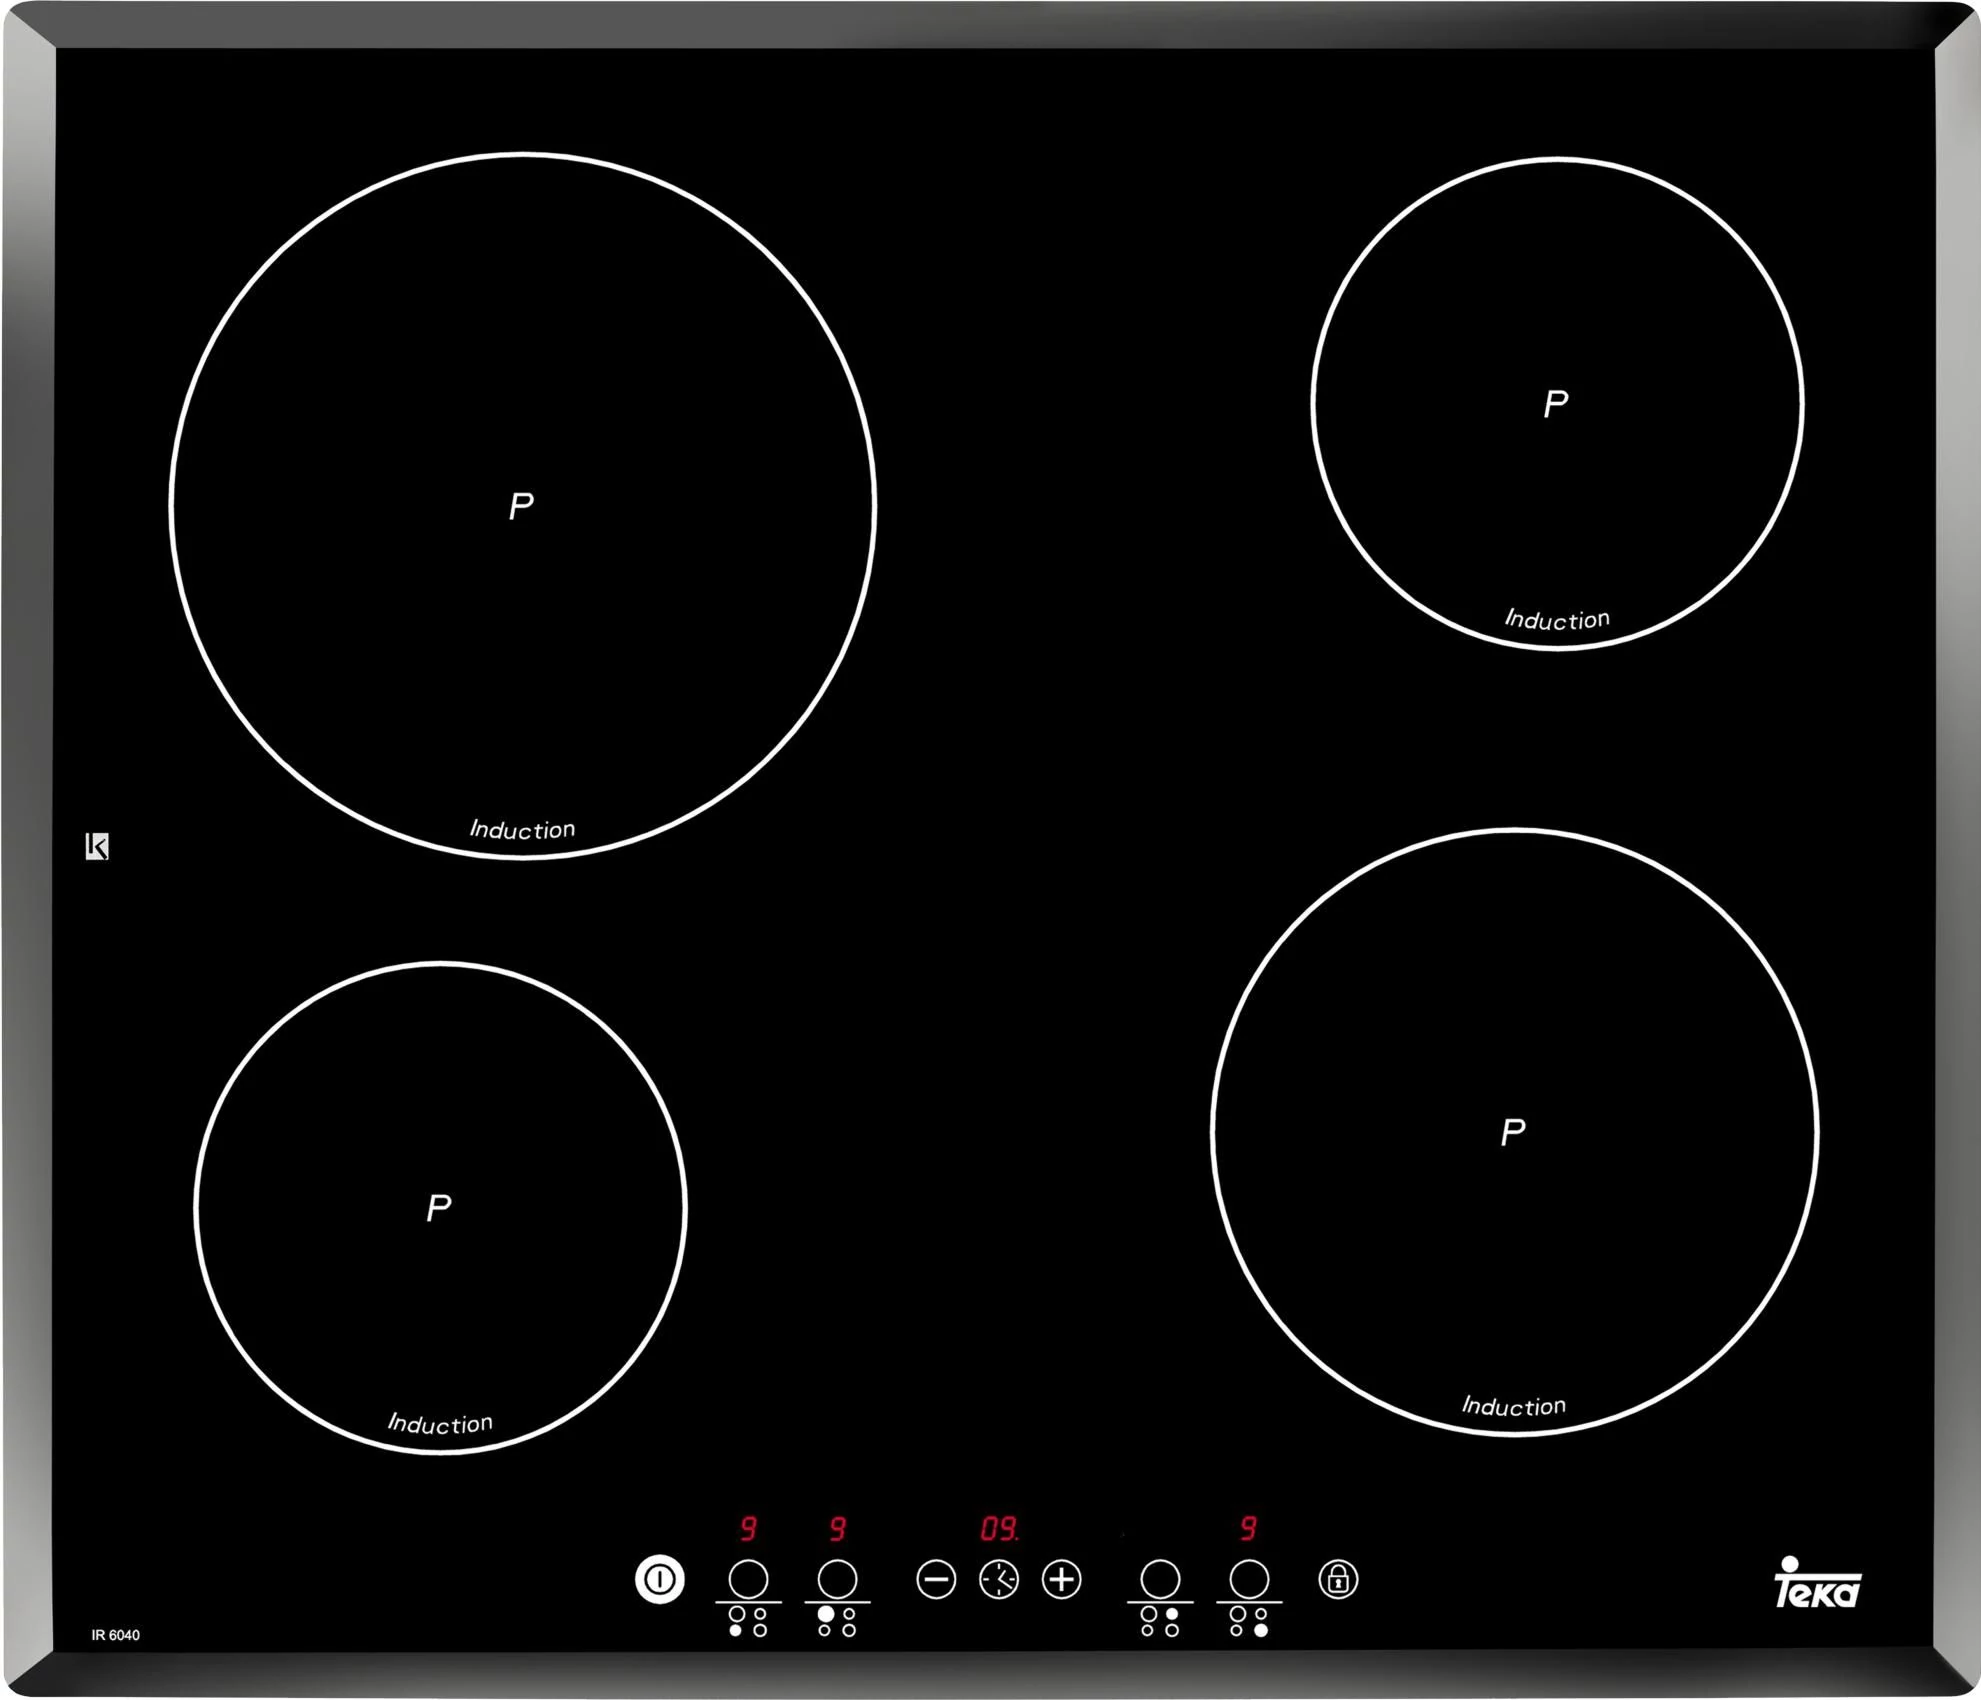
Task: Click the small K glass-ceramic mark
Action: (x=97, y=846)
